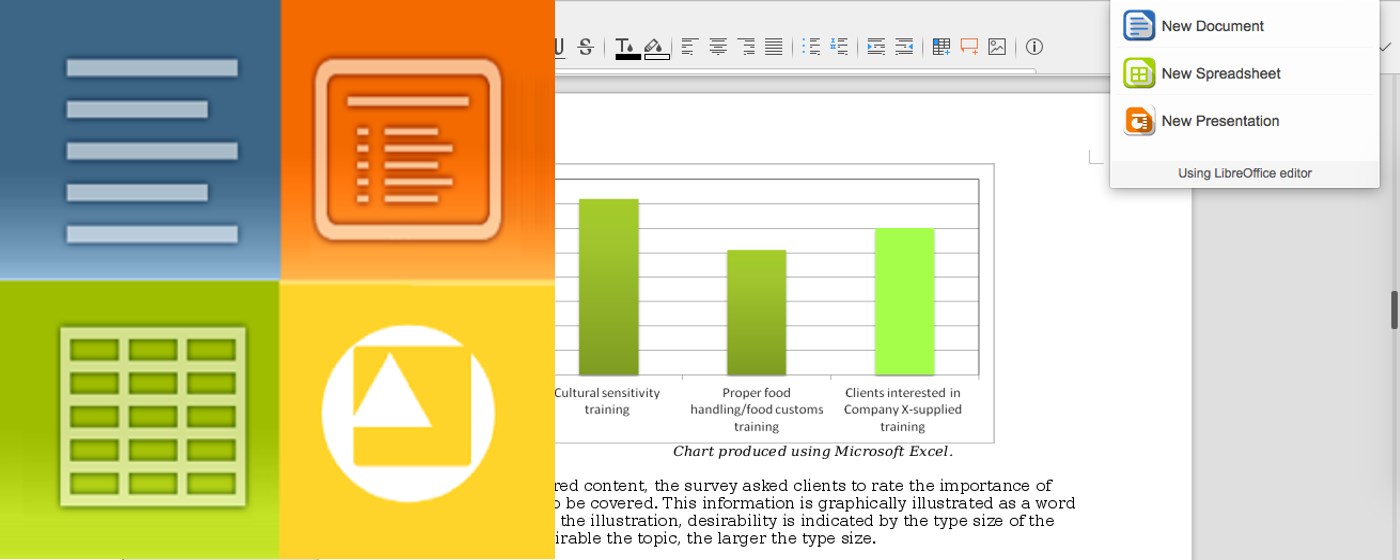Click the 'Using LibreOffice editor' text
The width and height of the screenshot is (1400, 560).
(1245, 173)
